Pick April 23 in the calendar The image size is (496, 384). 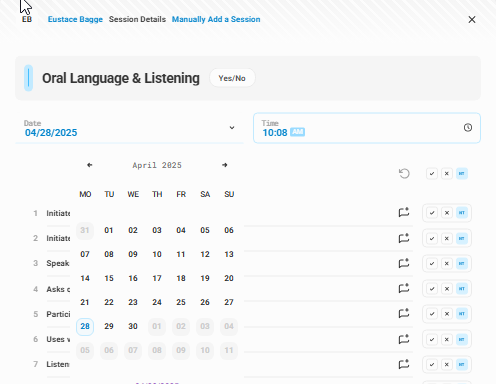(x=133, y=302)
